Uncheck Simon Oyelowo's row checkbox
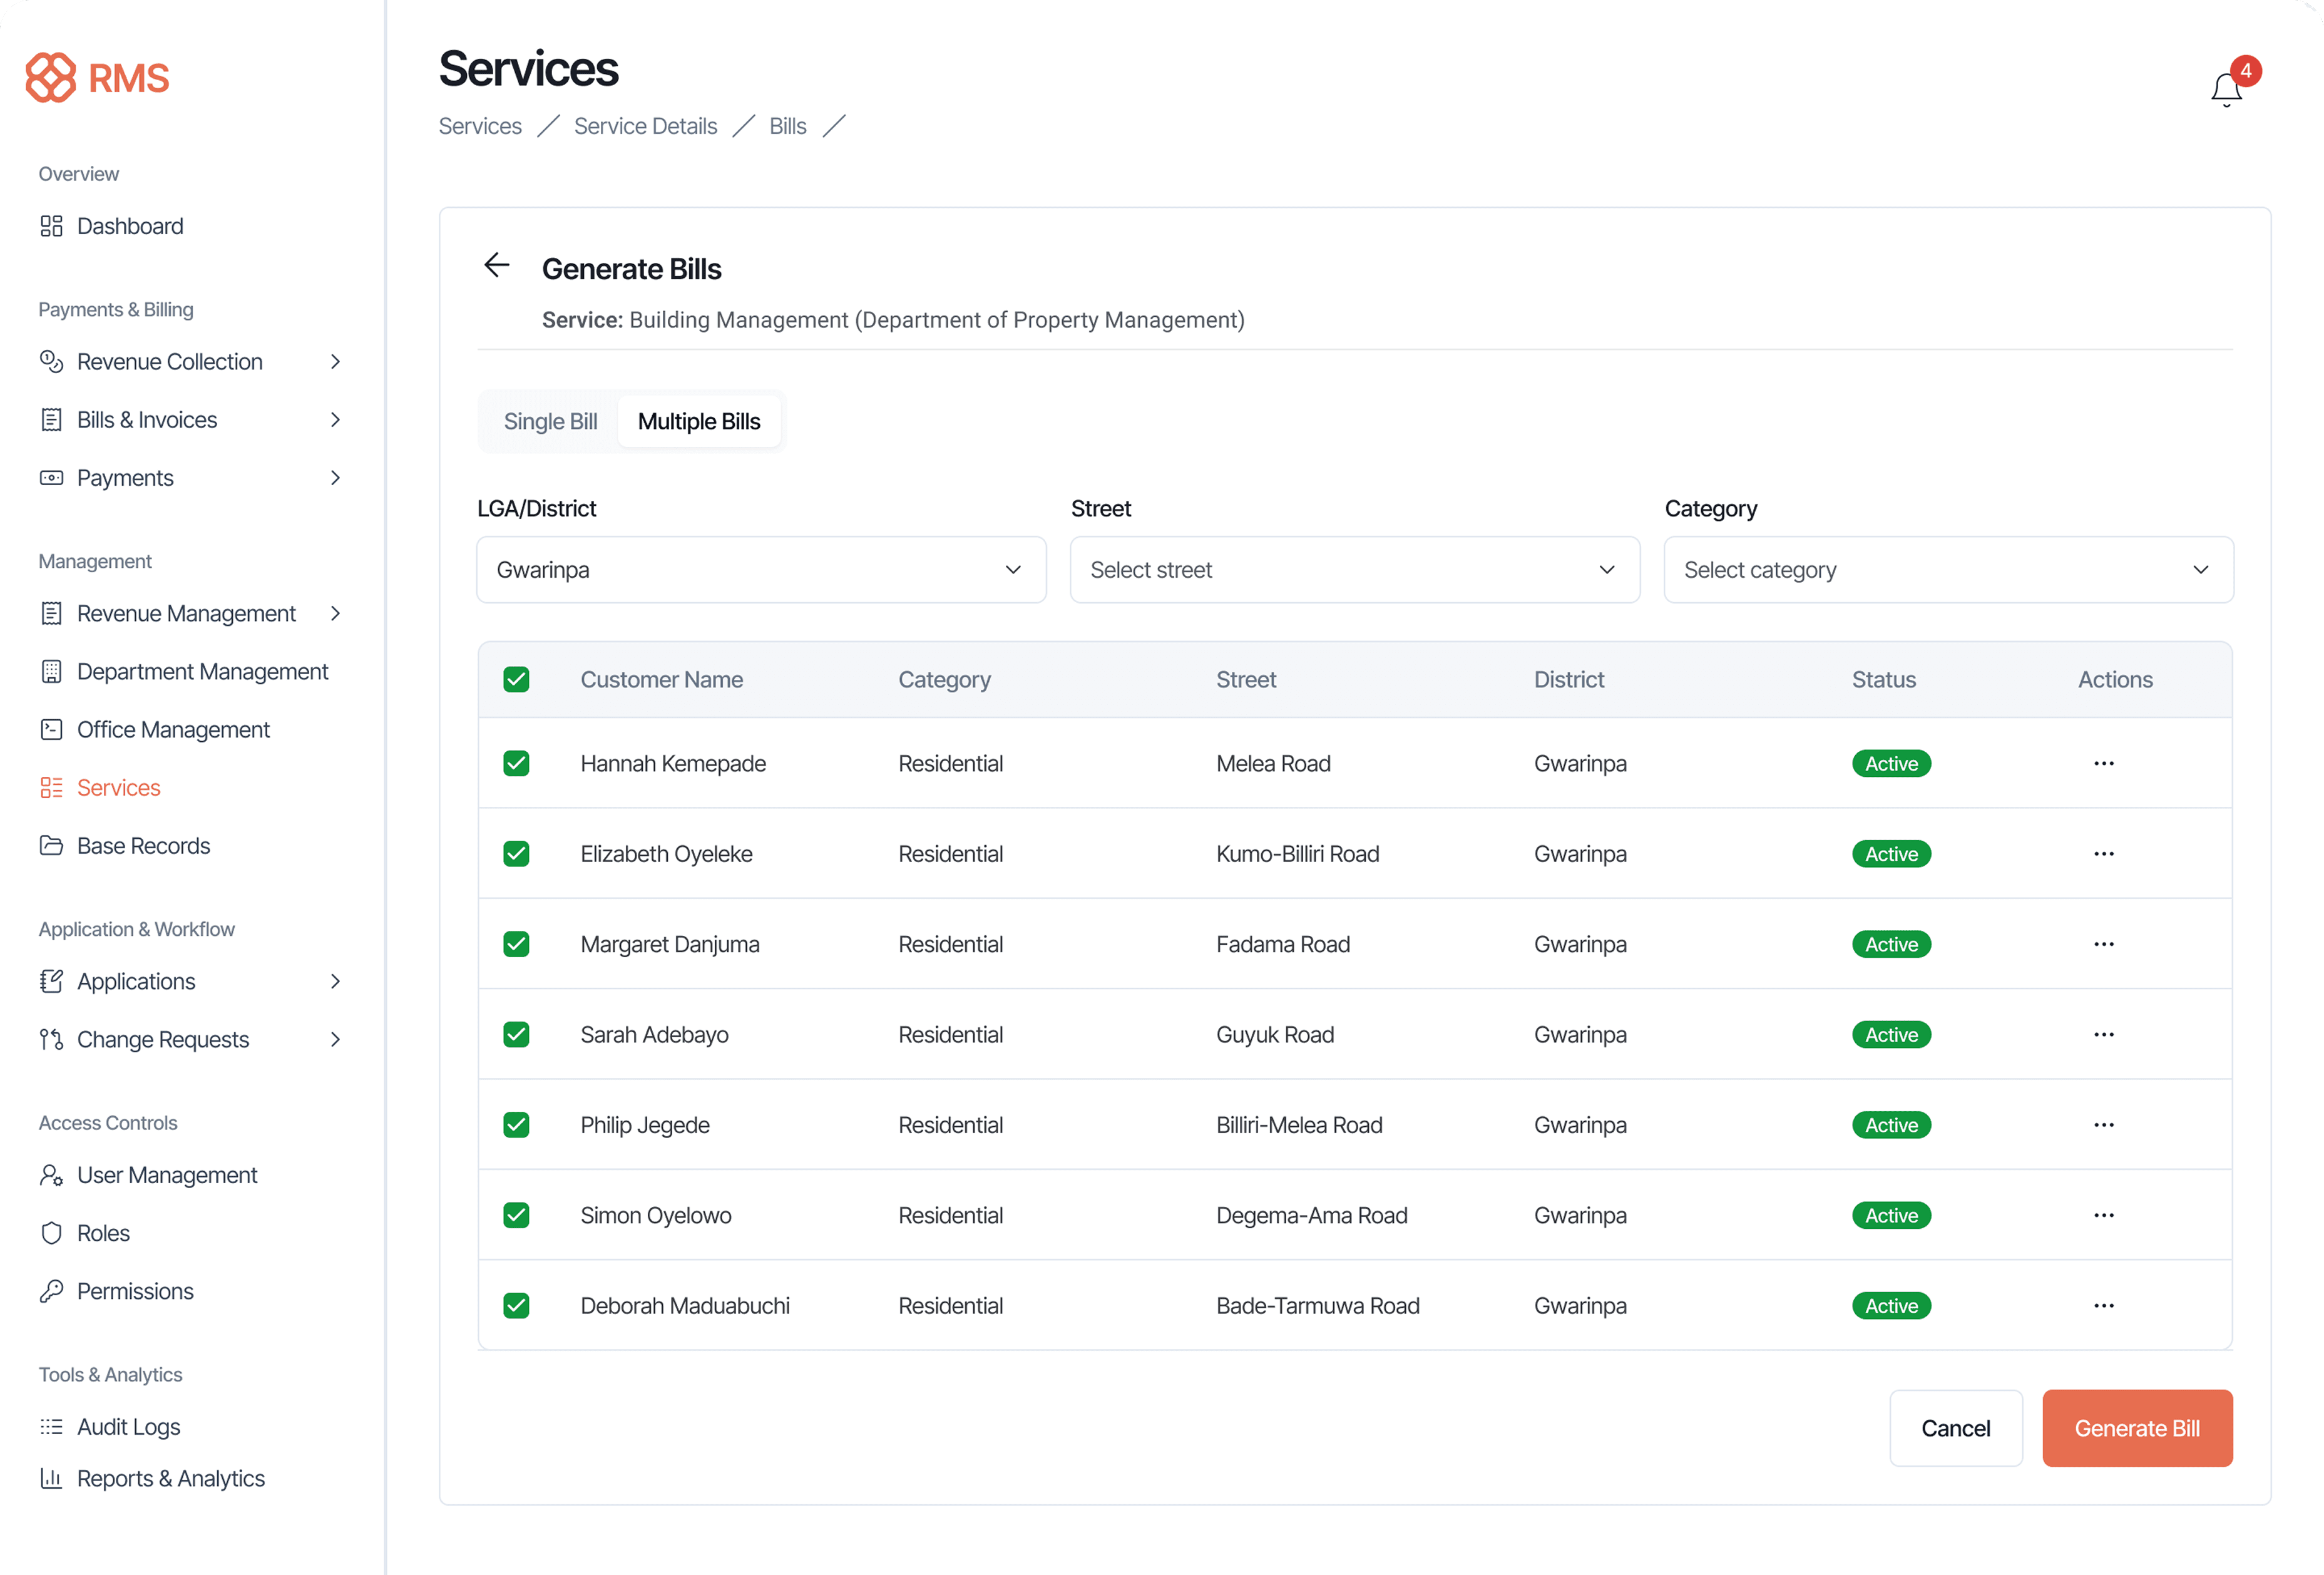This screenshot has height=1575, width=2324. 516,1216
